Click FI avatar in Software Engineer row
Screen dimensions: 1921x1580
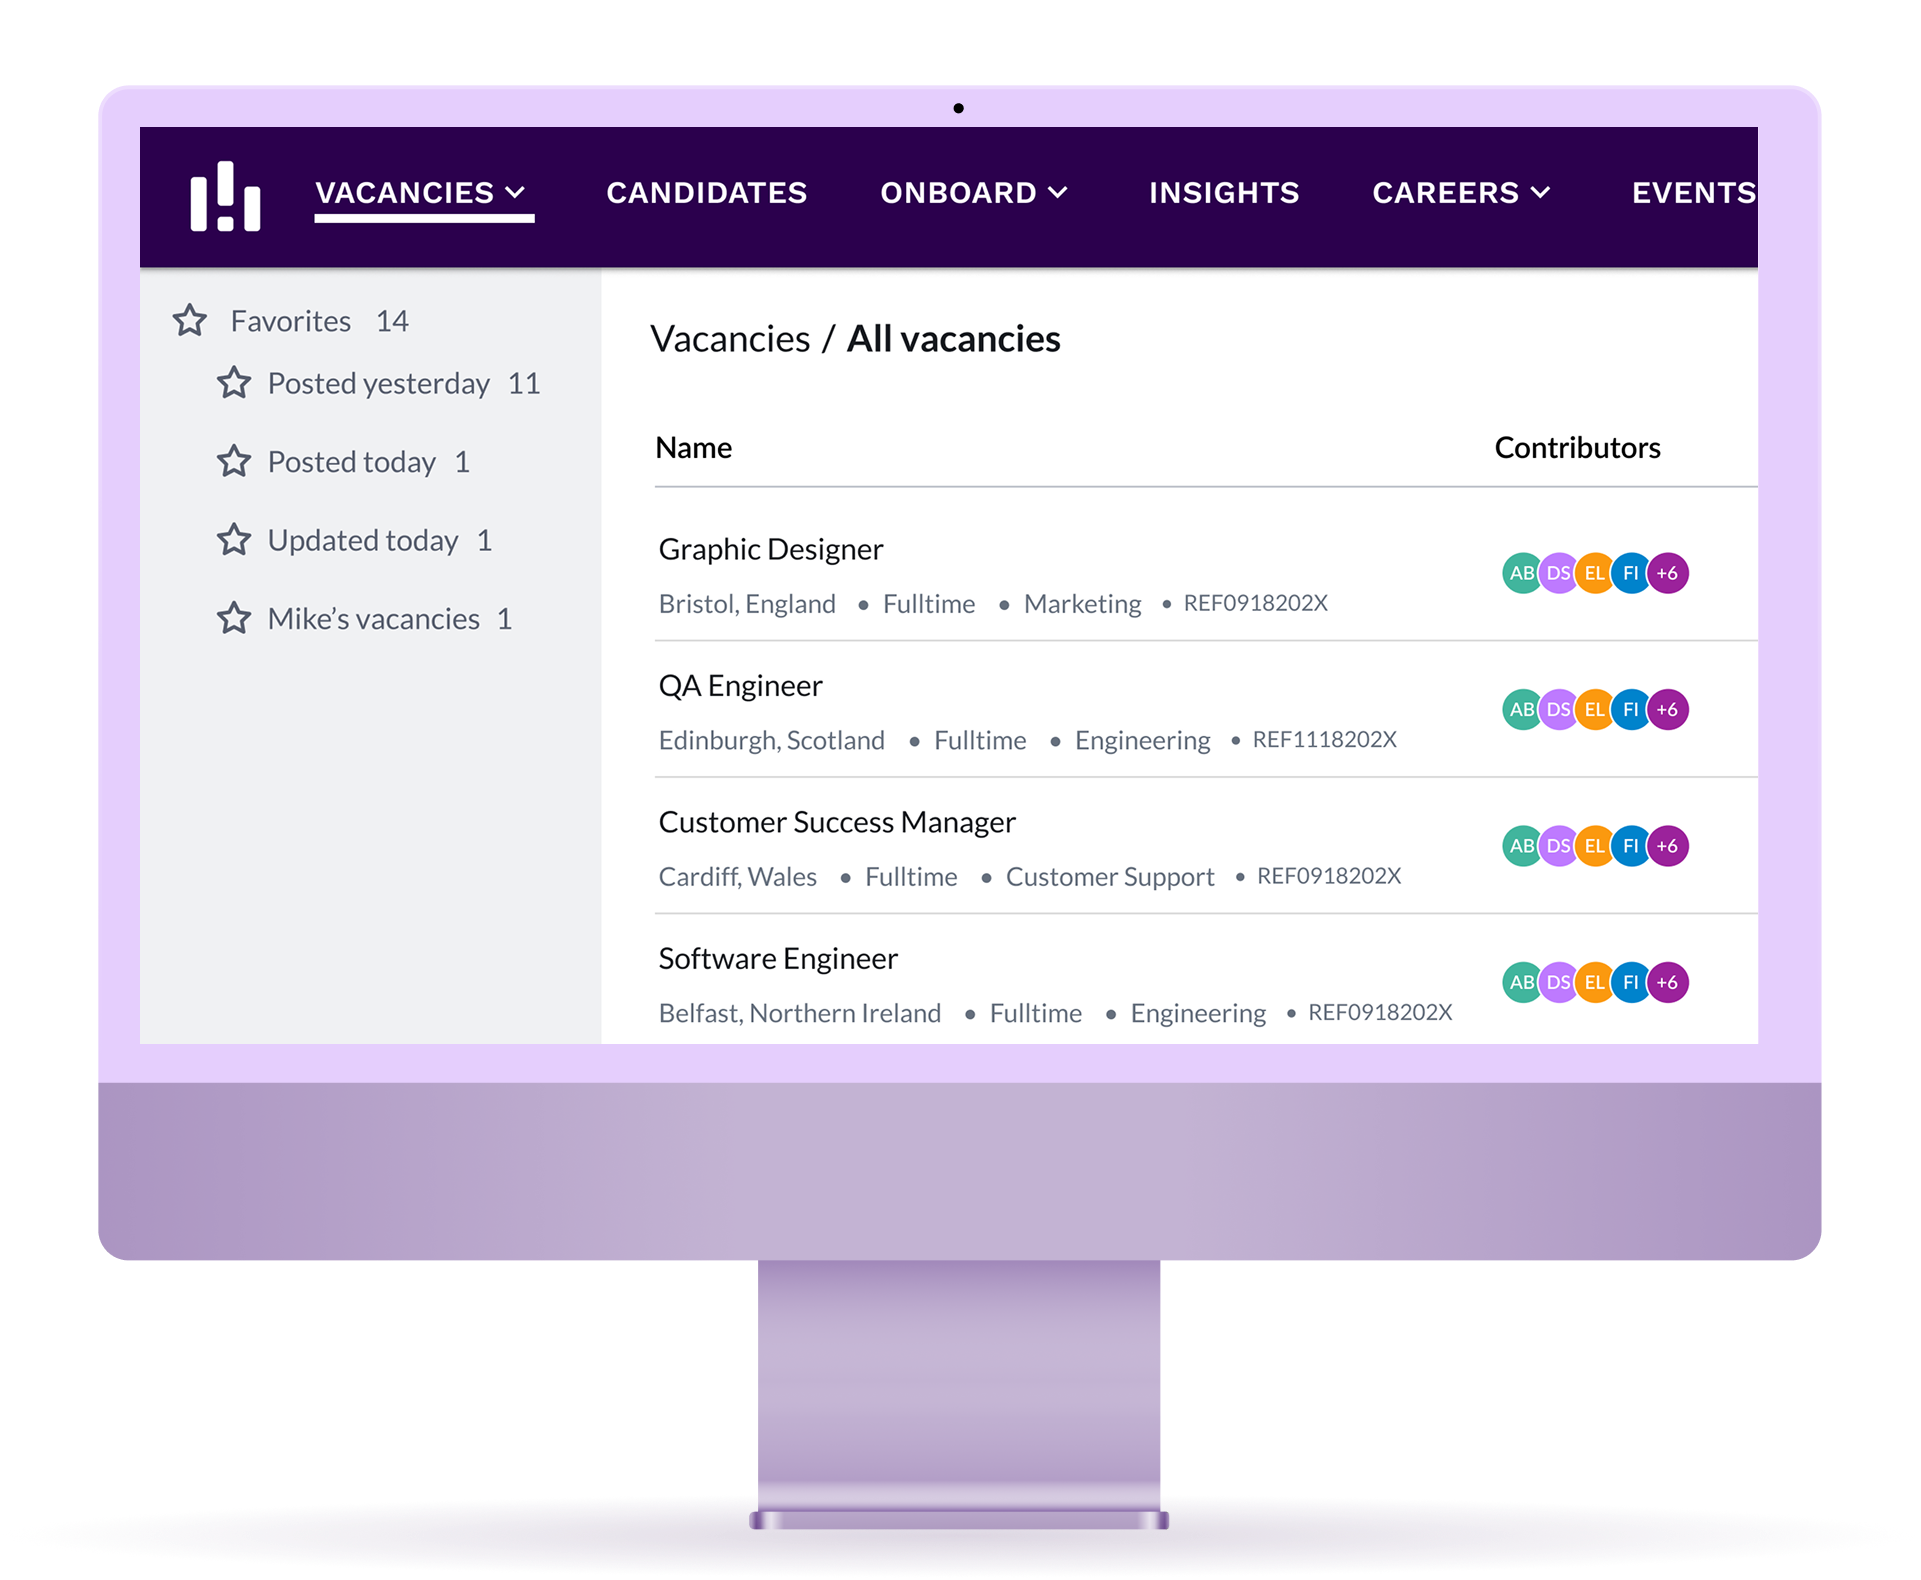pos(1630,982)
